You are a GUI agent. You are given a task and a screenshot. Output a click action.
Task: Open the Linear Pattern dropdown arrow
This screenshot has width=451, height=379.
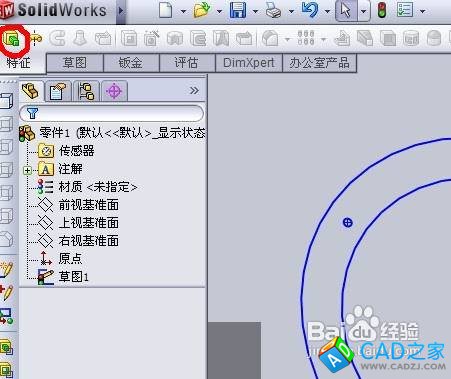pyautogui.click(x=323, y=40)
